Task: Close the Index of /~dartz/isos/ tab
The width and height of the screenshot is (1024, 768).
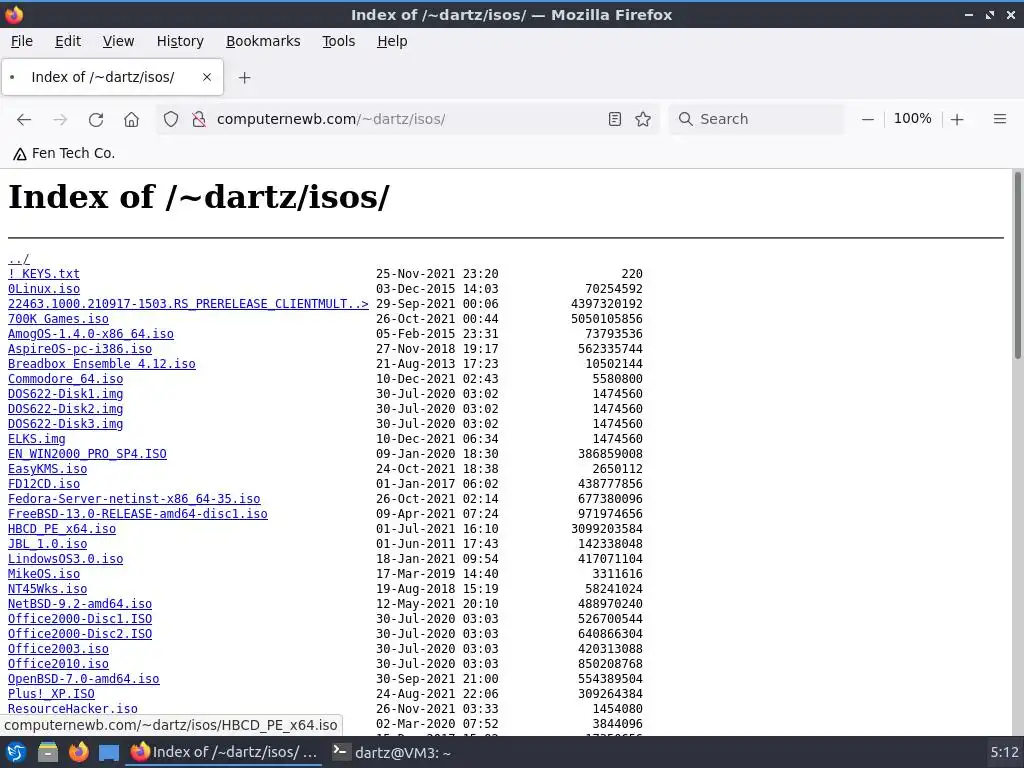Action: click(x=207, y=77)
